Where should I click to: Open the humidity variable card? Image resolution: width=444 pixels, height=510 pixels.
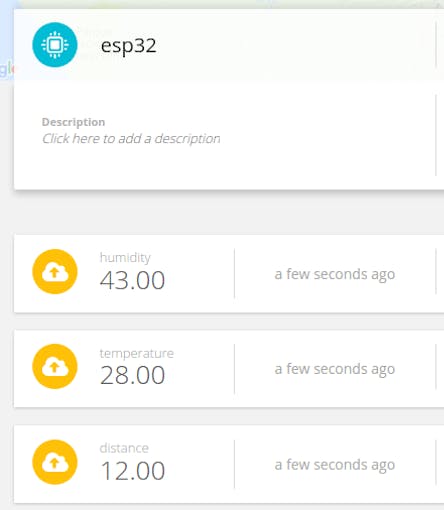229,274
